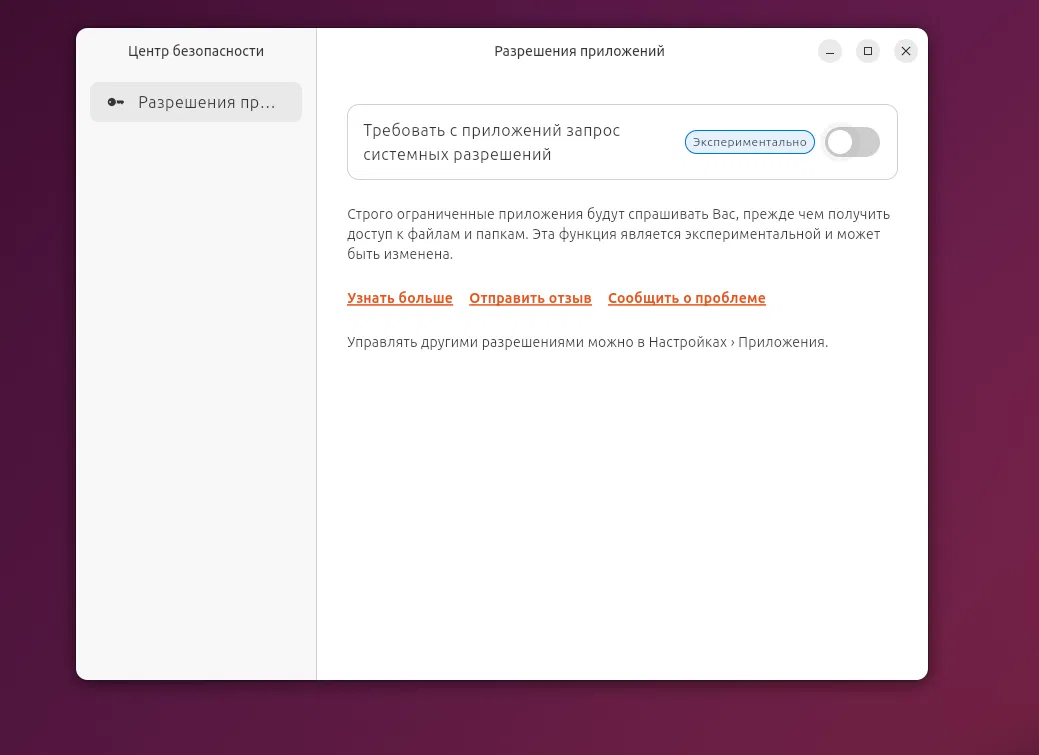Image resolution: width=1039 pixels, height=755 pixels.
Task: Click the «Требовать с приложений запрос» row label
Action: [x=492, y=142]
